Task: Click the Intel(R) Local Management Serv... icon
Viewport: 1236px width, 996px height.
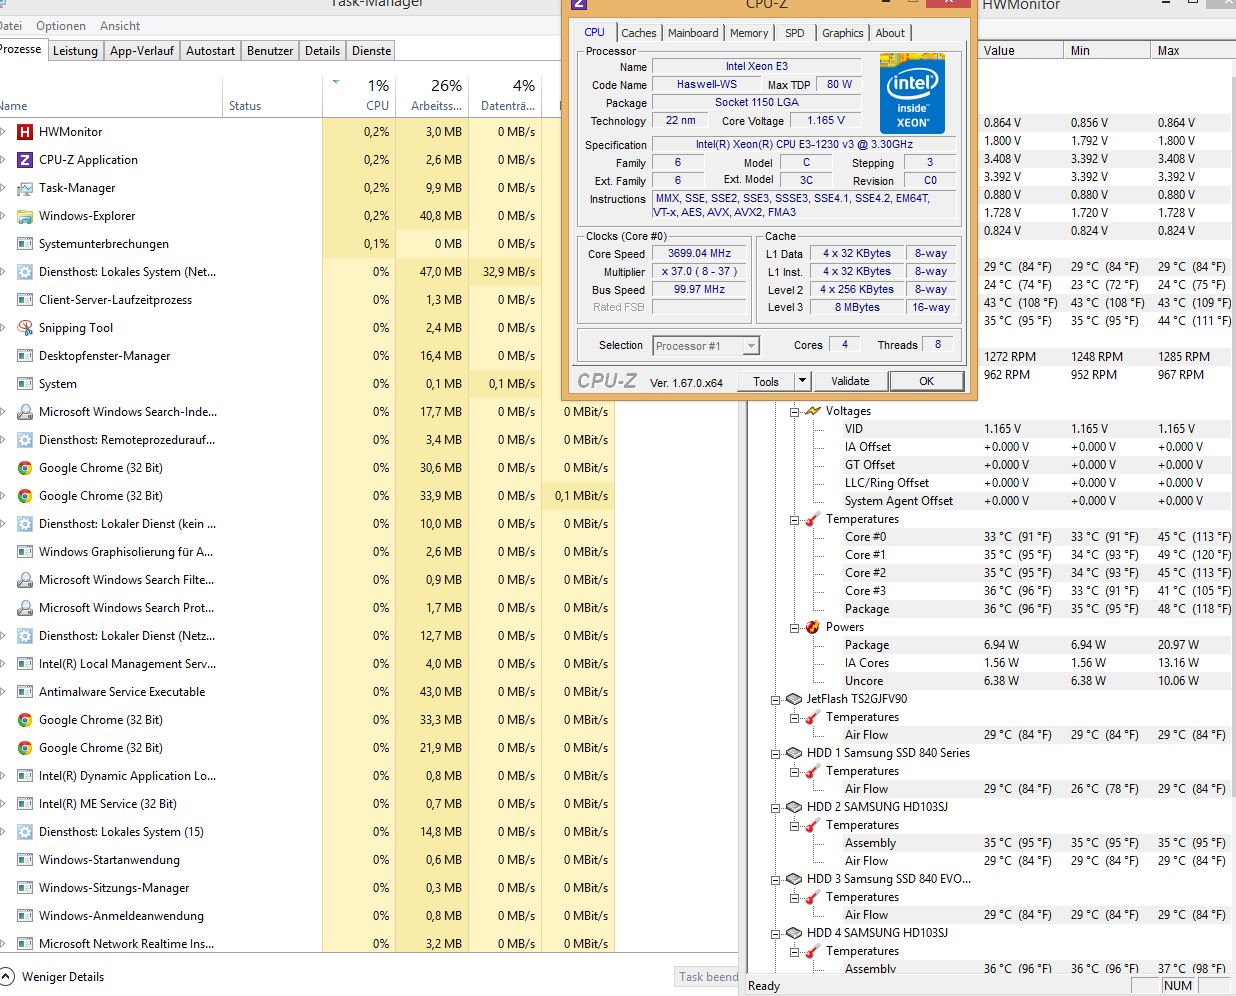Action: tap(25, 664)
